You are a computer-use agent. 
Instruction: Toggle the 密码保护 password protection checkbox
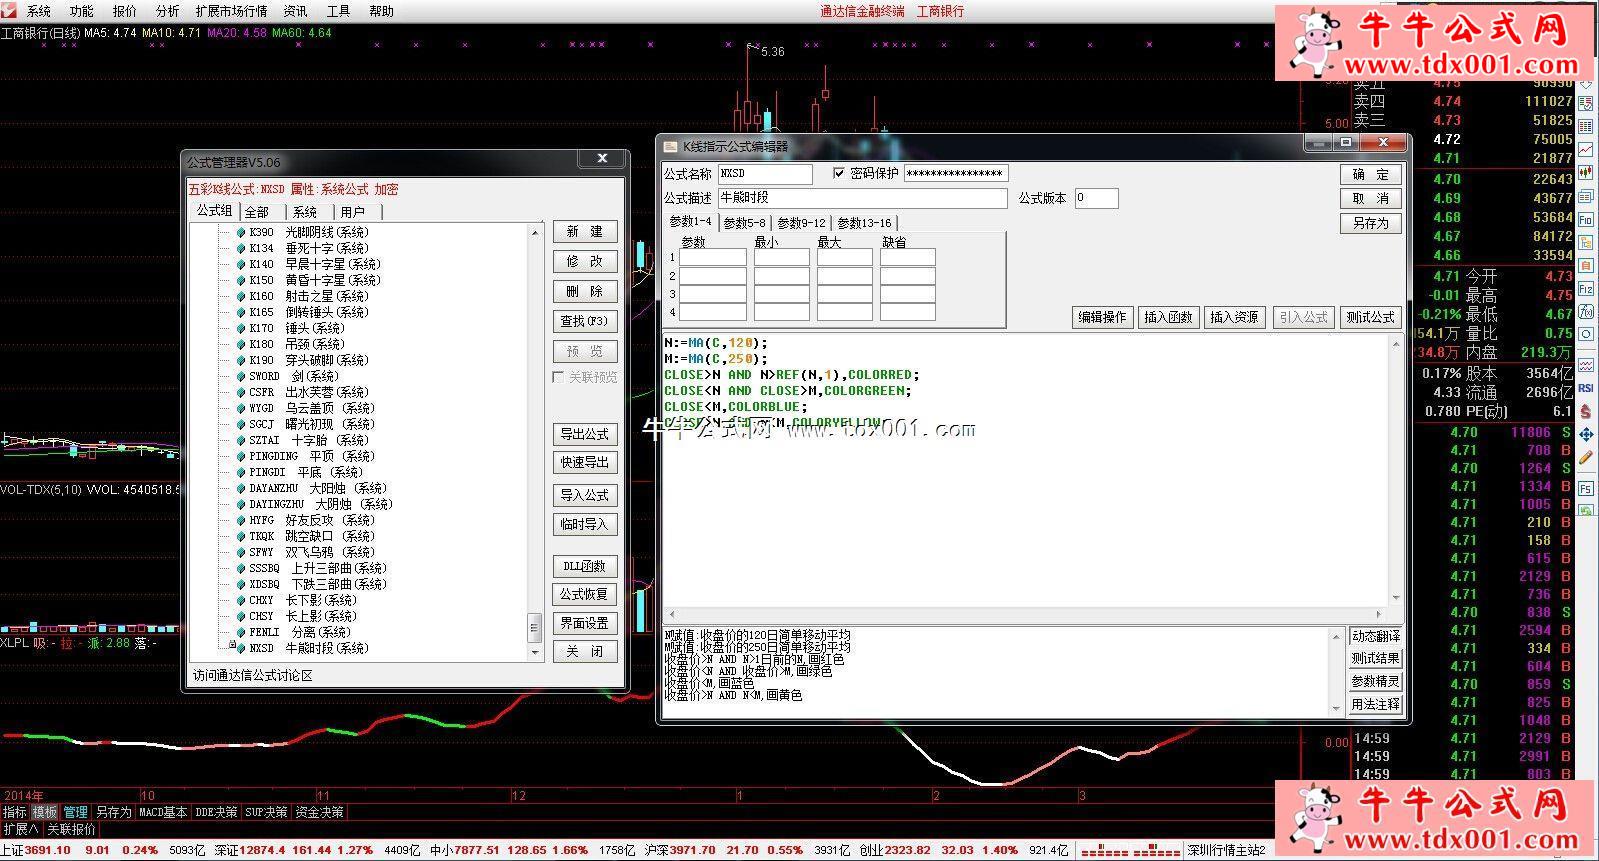pyautogui.click(x=839, y=173)
